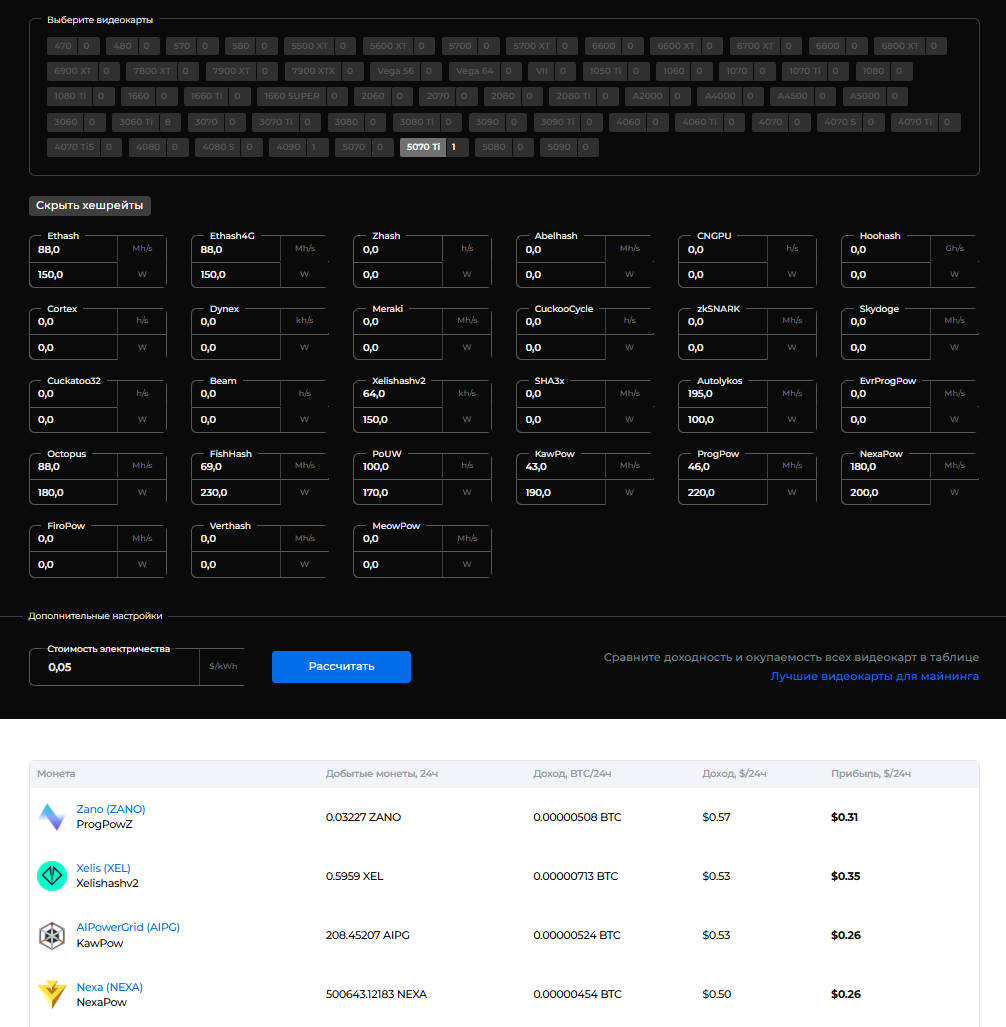Click the AIPowerGrid coin logo icon
The image size is (1006, 1027).
(52, 935)
